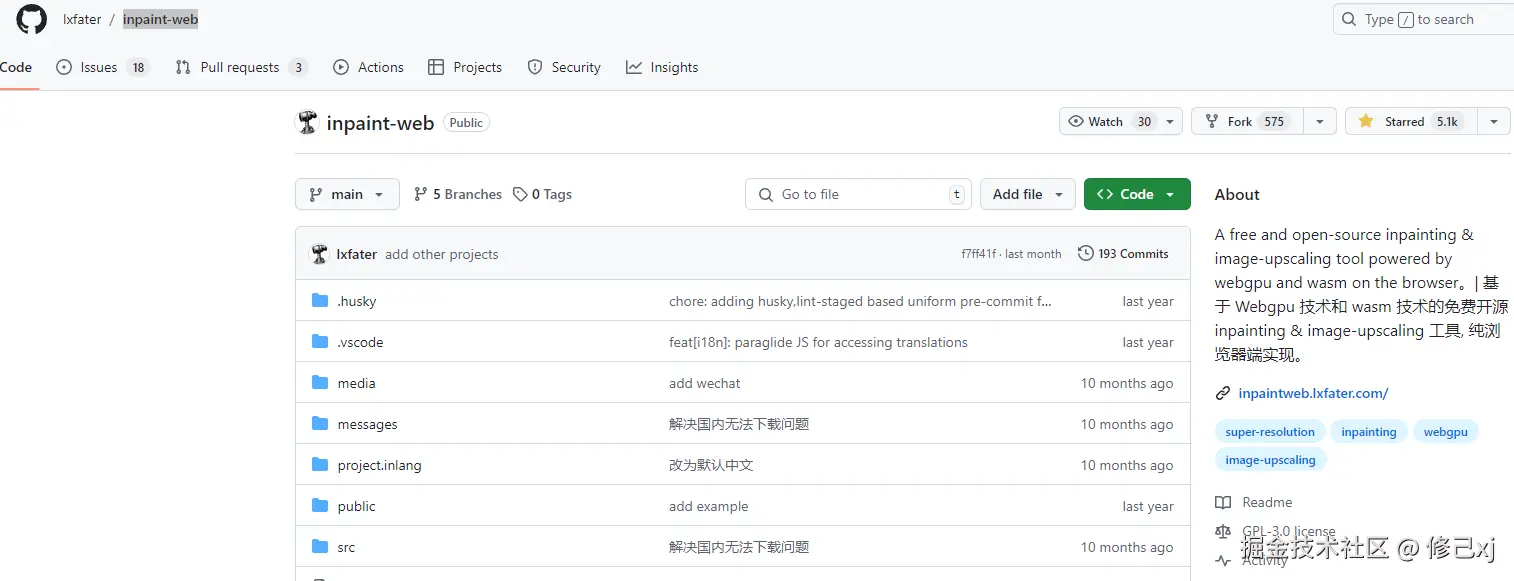Click the folder icon for project.inlang
Viewport: 1514px width, 581px height.
[320, 465]
